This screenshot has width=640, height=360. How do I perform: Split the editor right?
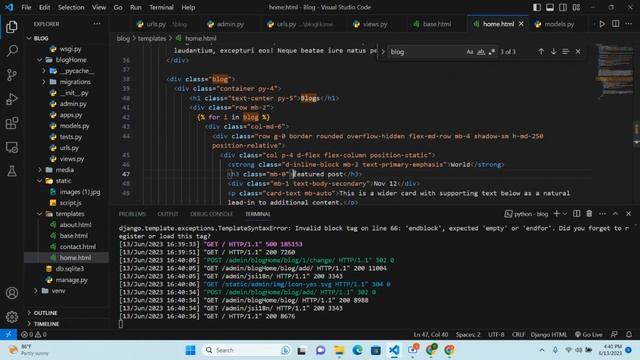coord(616,24)
